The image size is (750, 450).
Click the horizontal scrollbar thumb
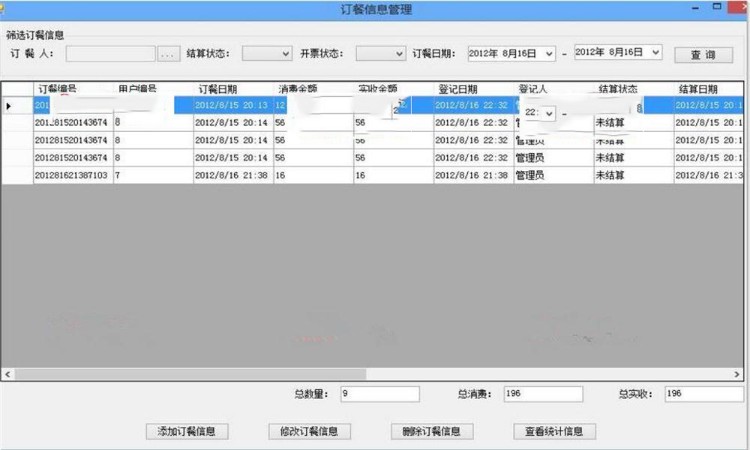click(190, 374)
